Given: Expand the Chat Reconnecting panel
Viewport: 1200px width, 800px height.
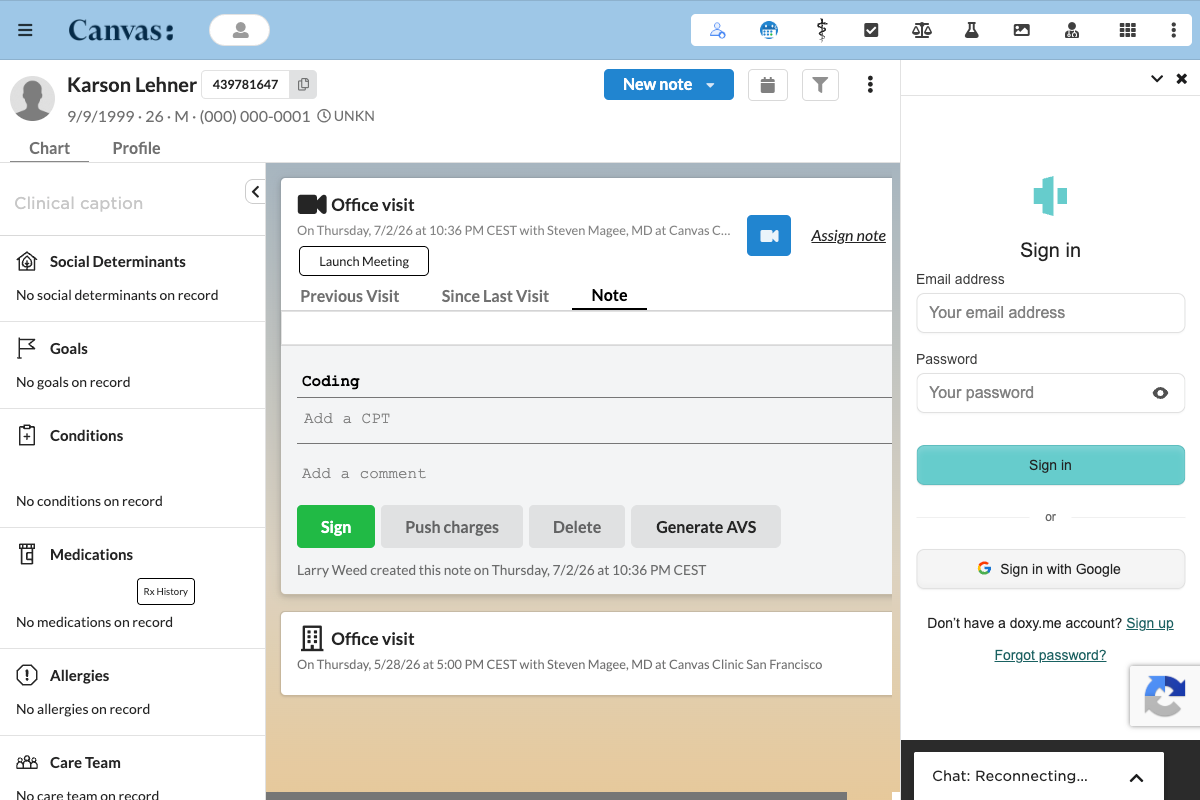Looking at the screenshot, I should tap(1136, 777).
